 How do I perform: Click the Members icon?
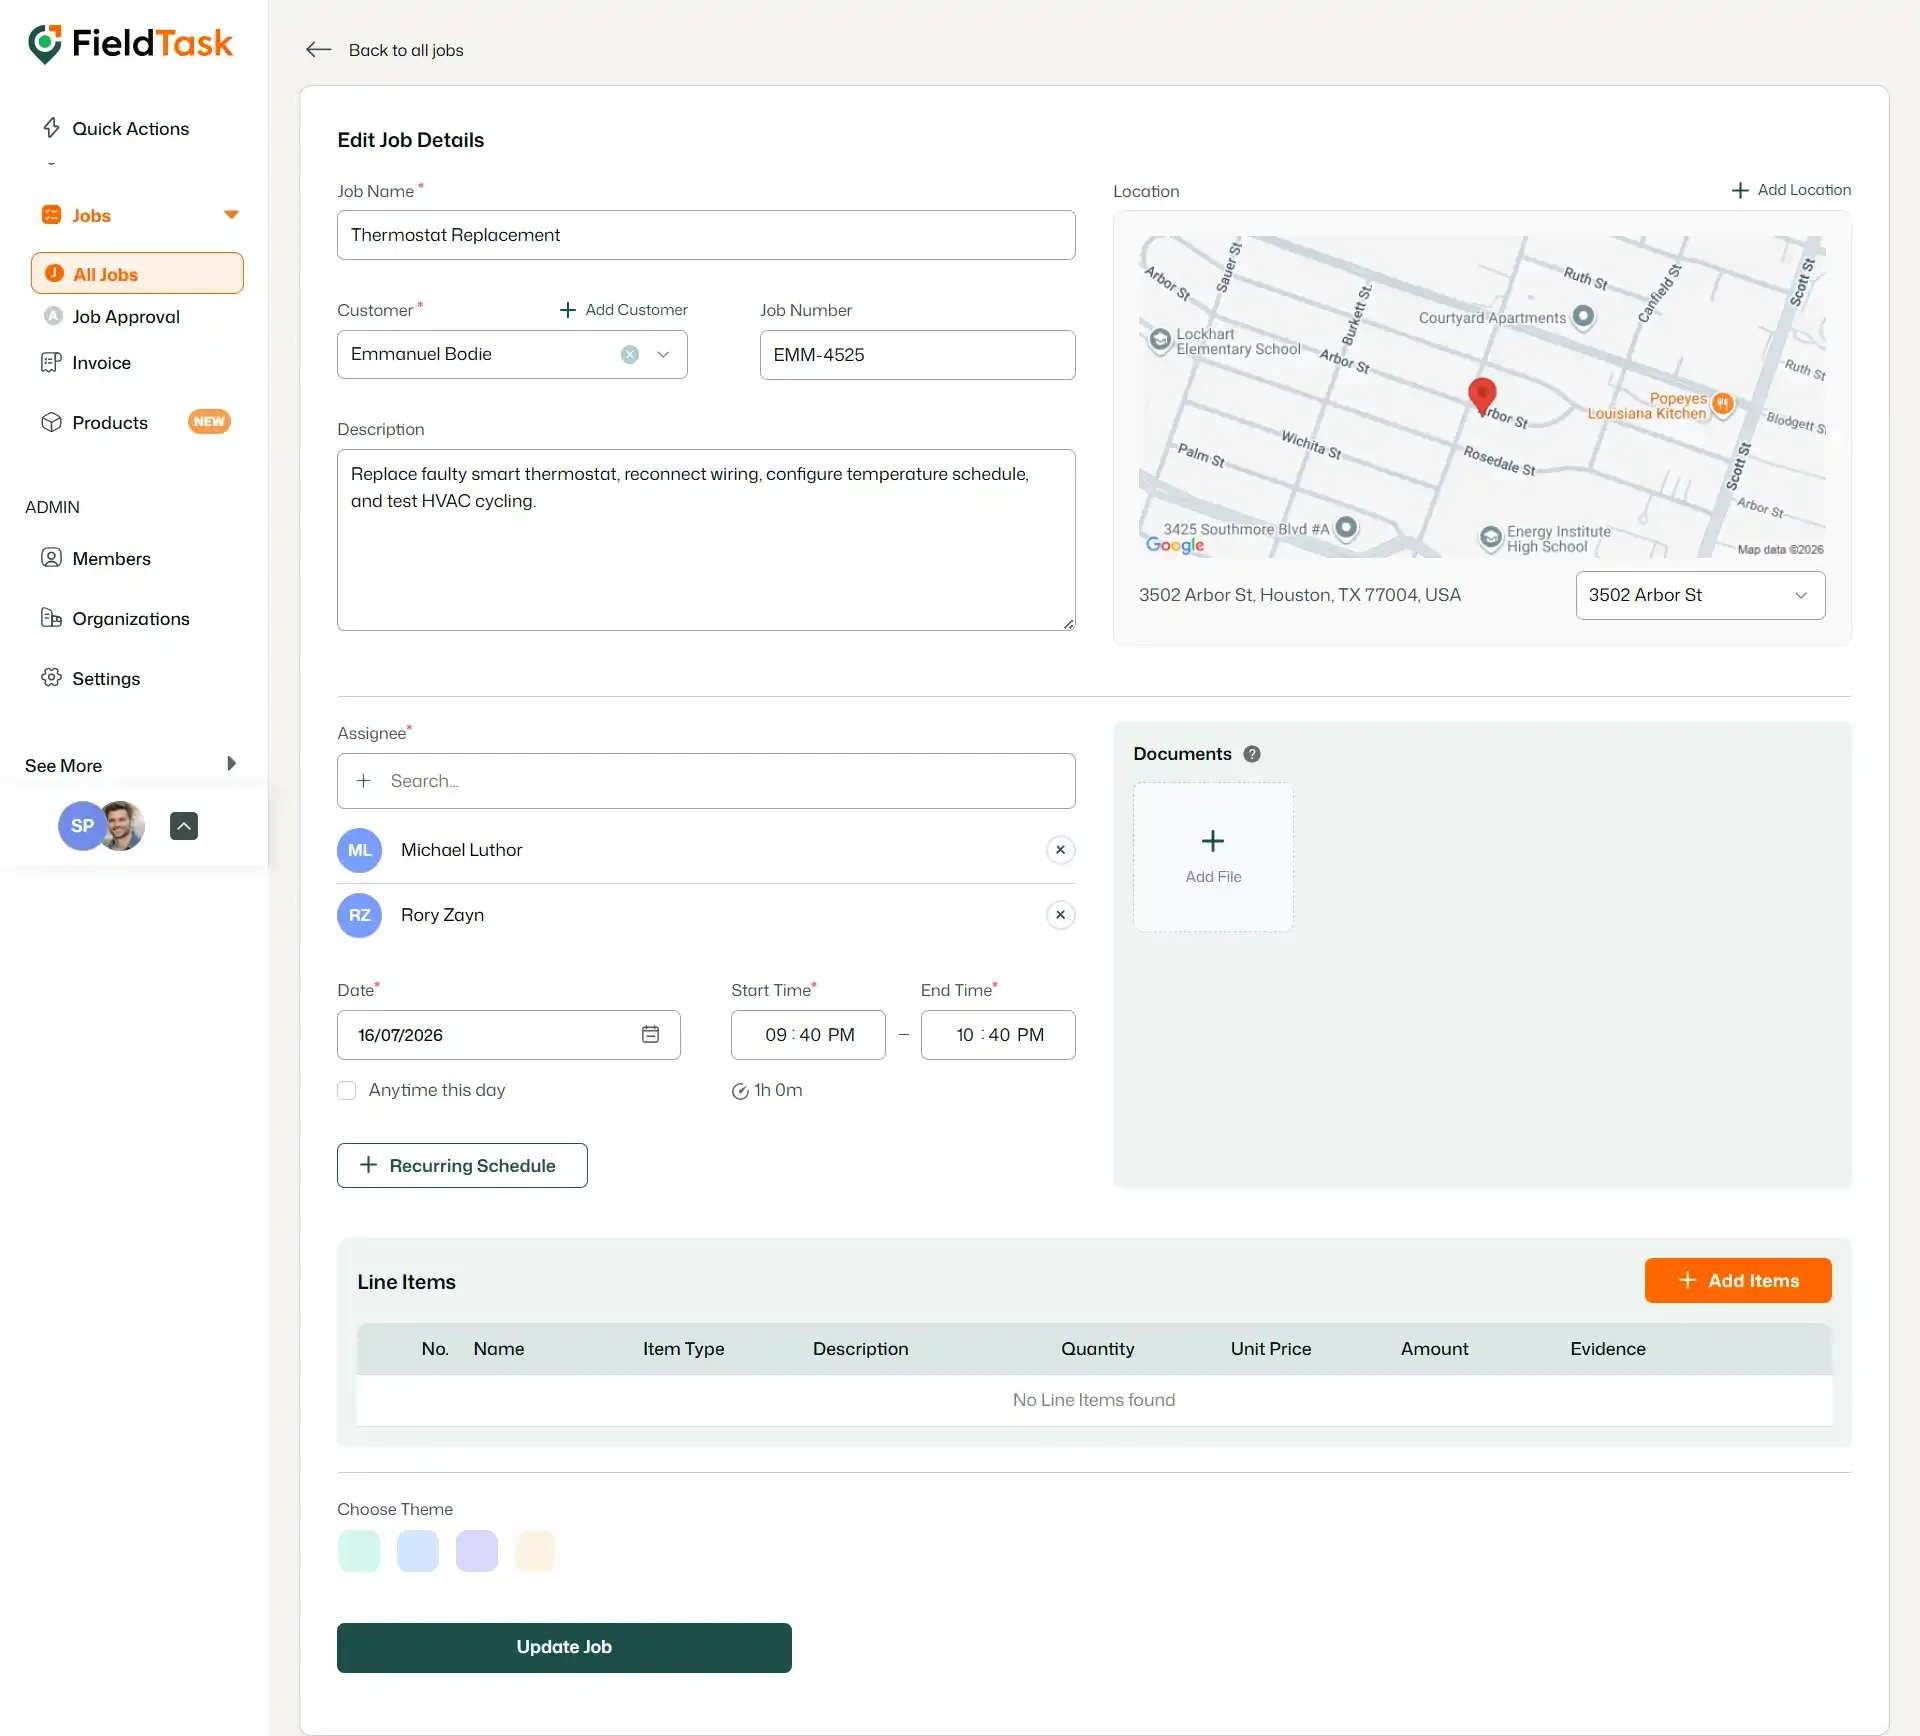51,558
